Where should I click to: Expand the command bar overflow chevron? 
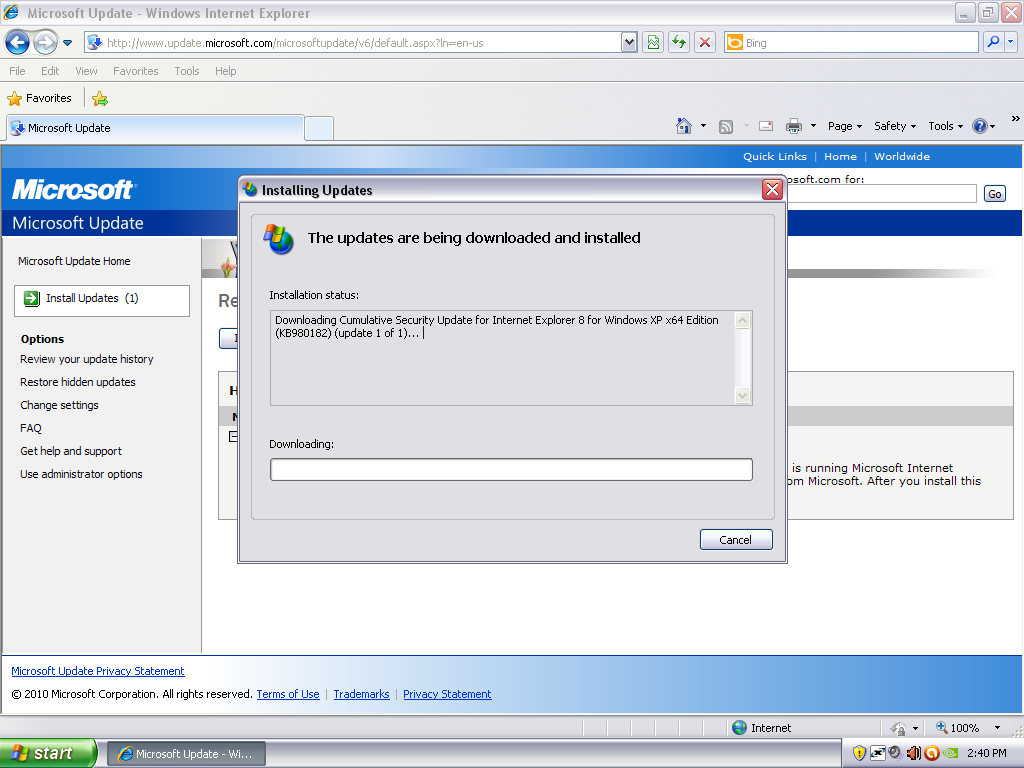1016,119
